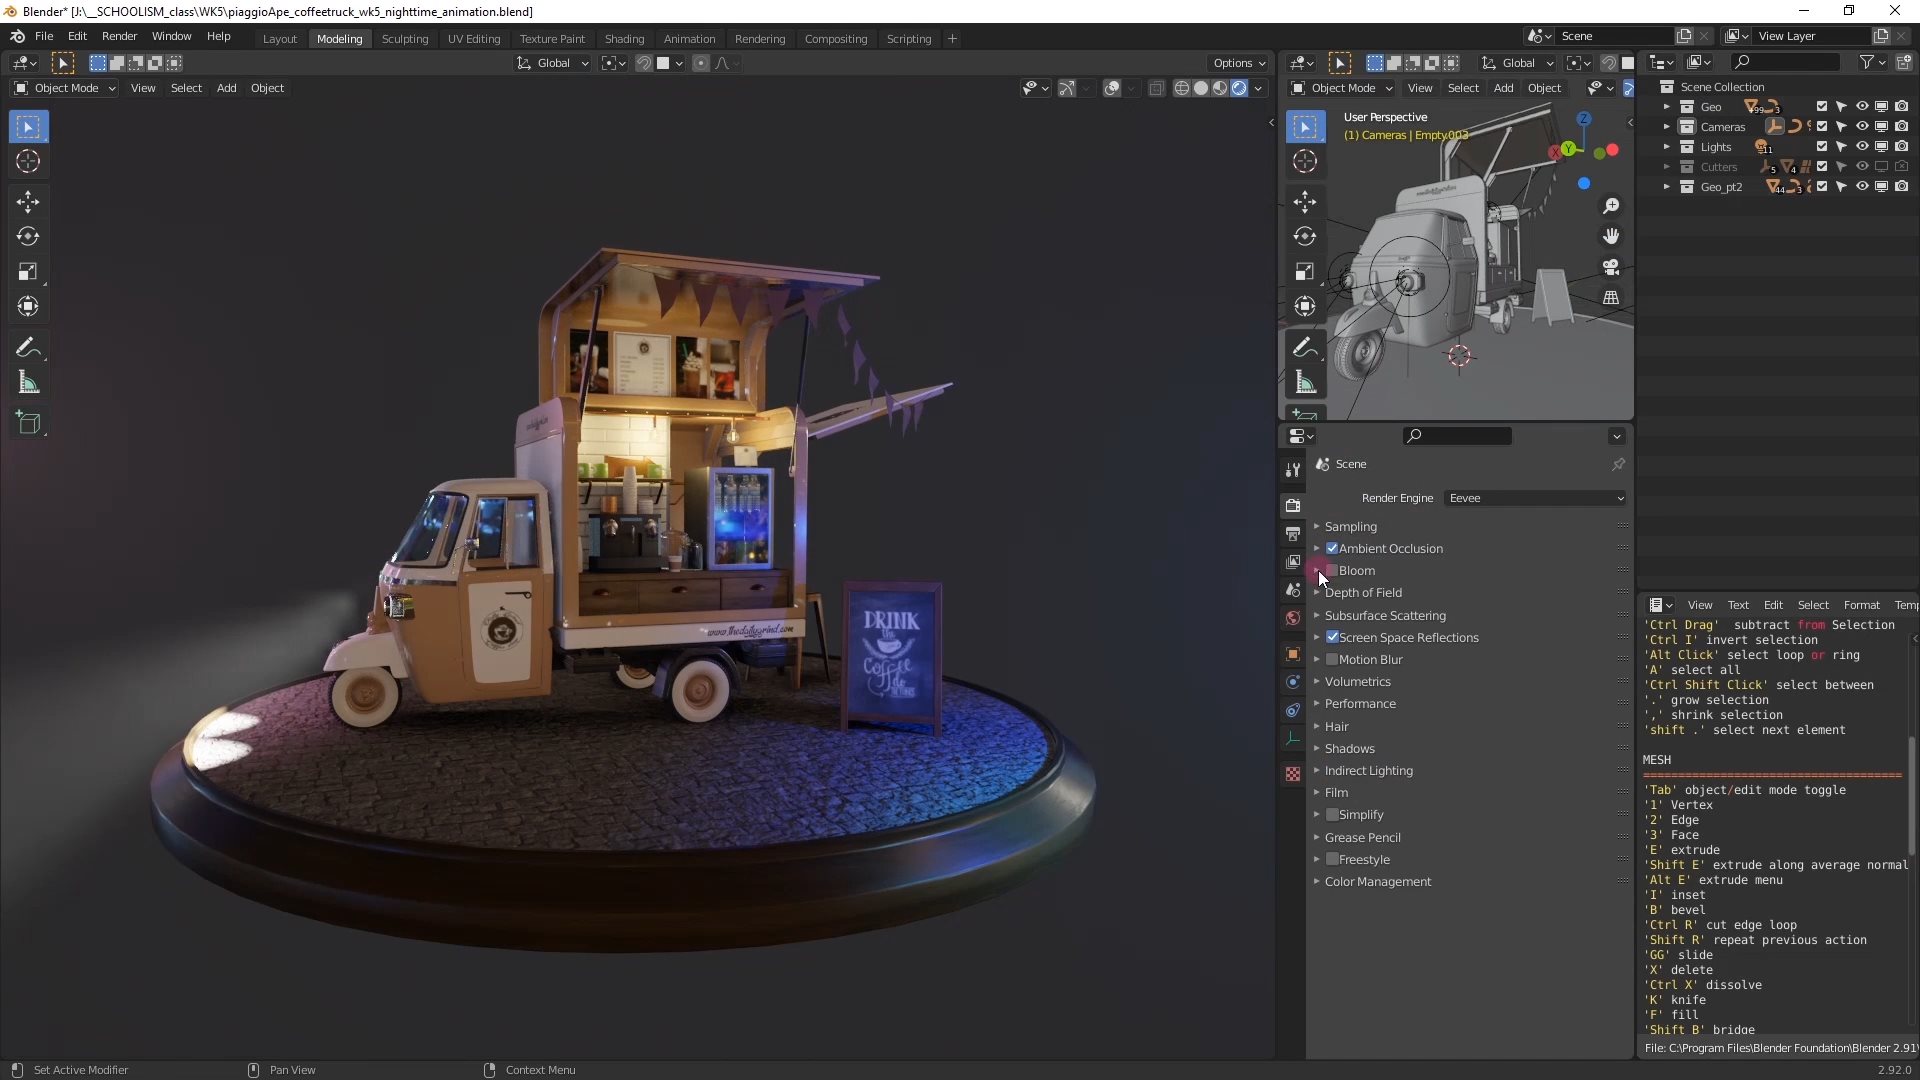Open the Add menu in main viewport
This screenshot has width=1920, height=1080.
227,88
